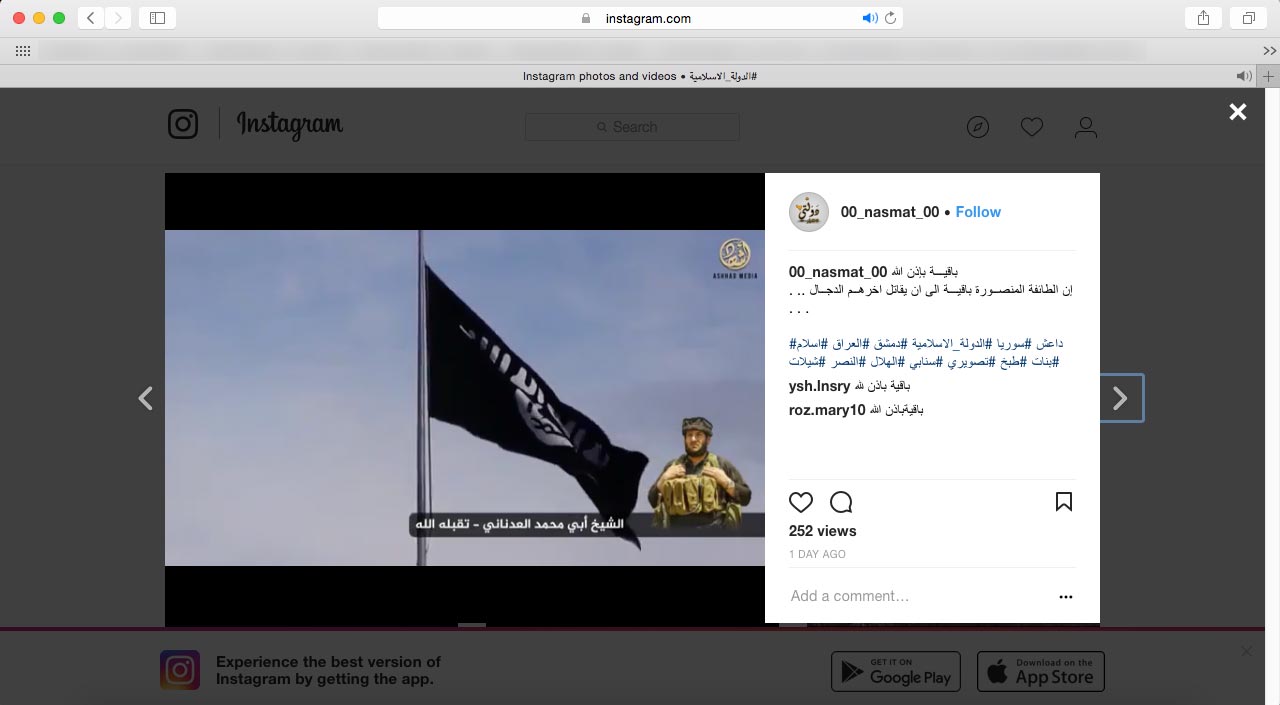Mute audio on this tab
This screenshot has width=1280, height=705.
pyautogui.click(x=1243, y=76)
